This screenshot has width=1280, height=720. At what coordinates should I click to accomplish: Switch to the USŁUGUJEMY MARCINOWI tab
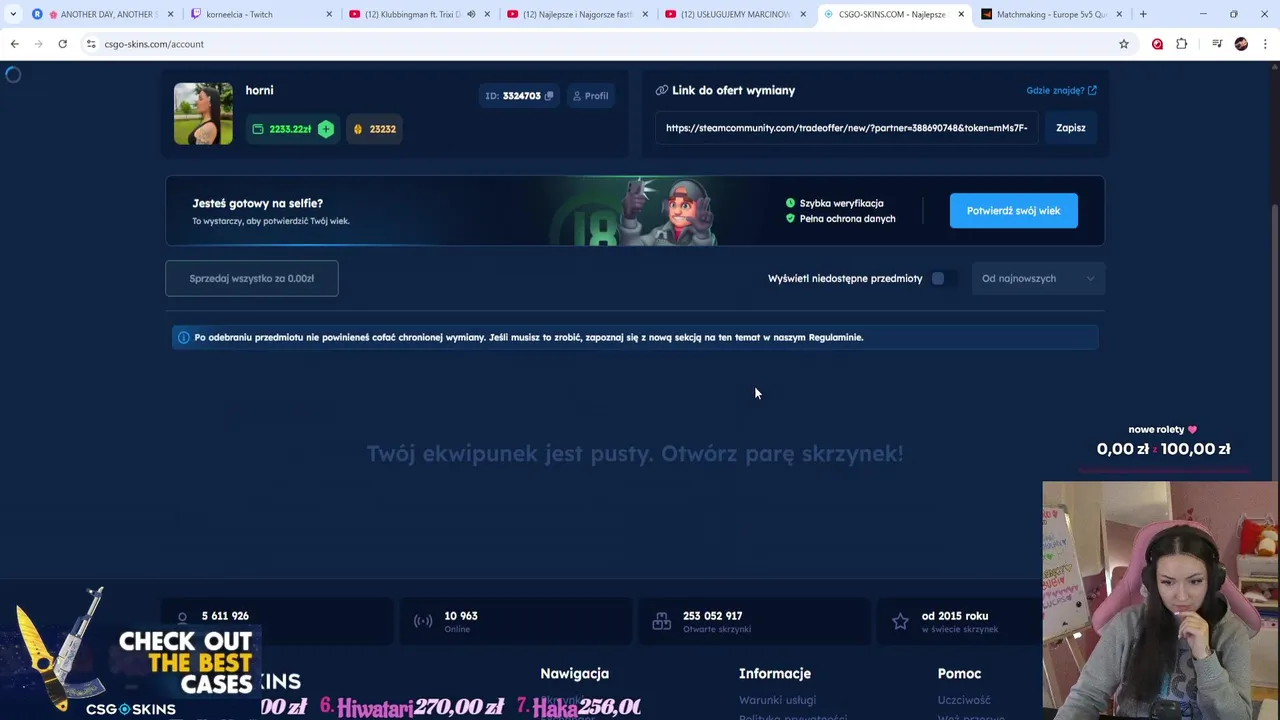[x=735, y=14]
